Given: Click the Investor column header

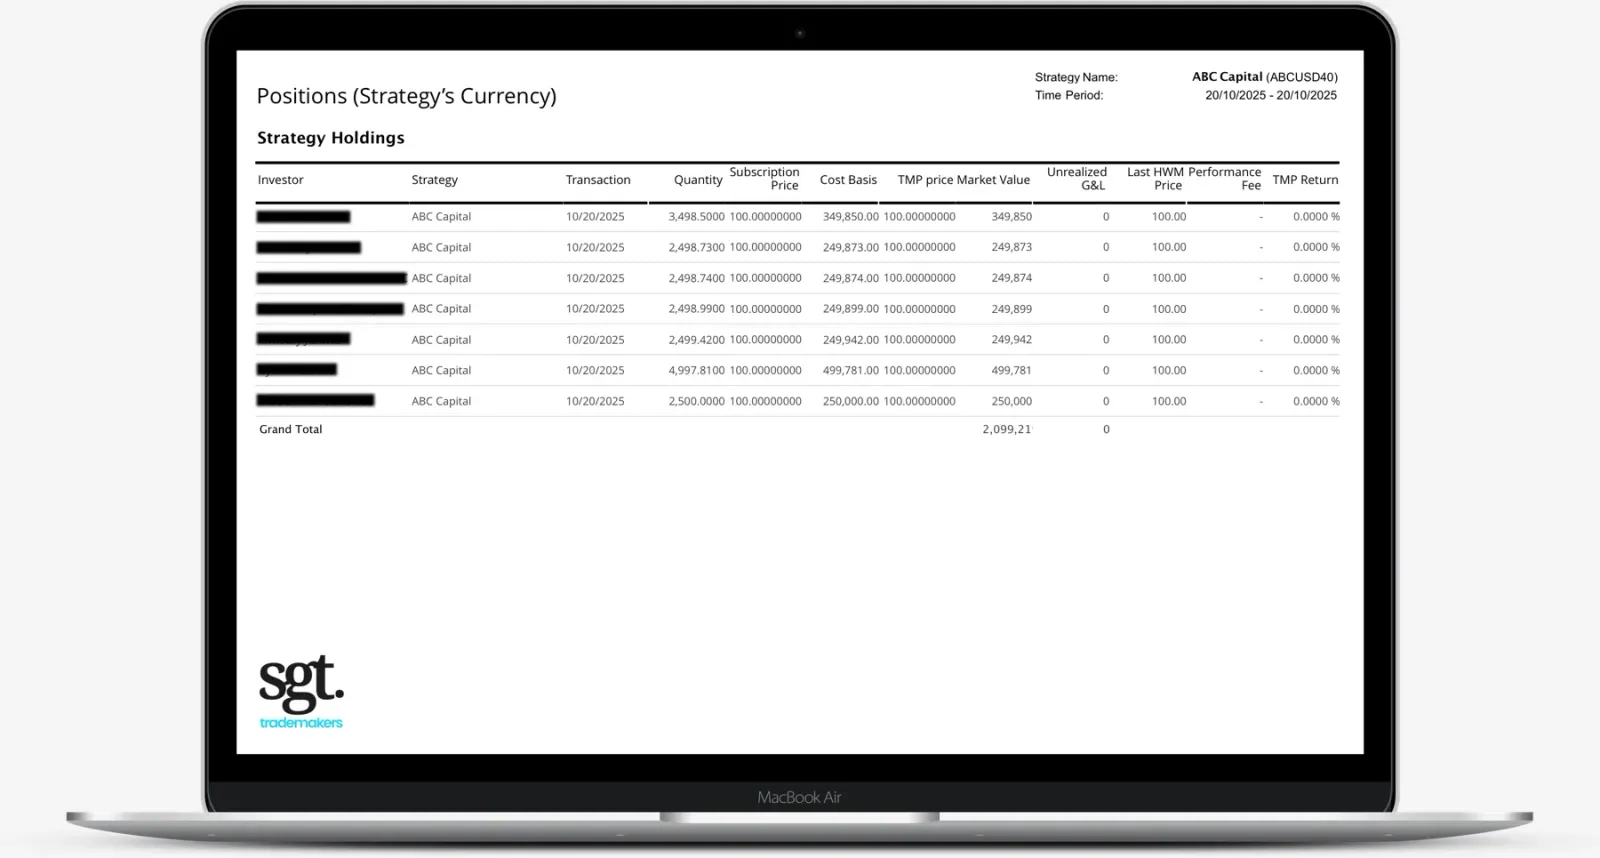Looking at the screenshot, I should [x=280, y=180].
